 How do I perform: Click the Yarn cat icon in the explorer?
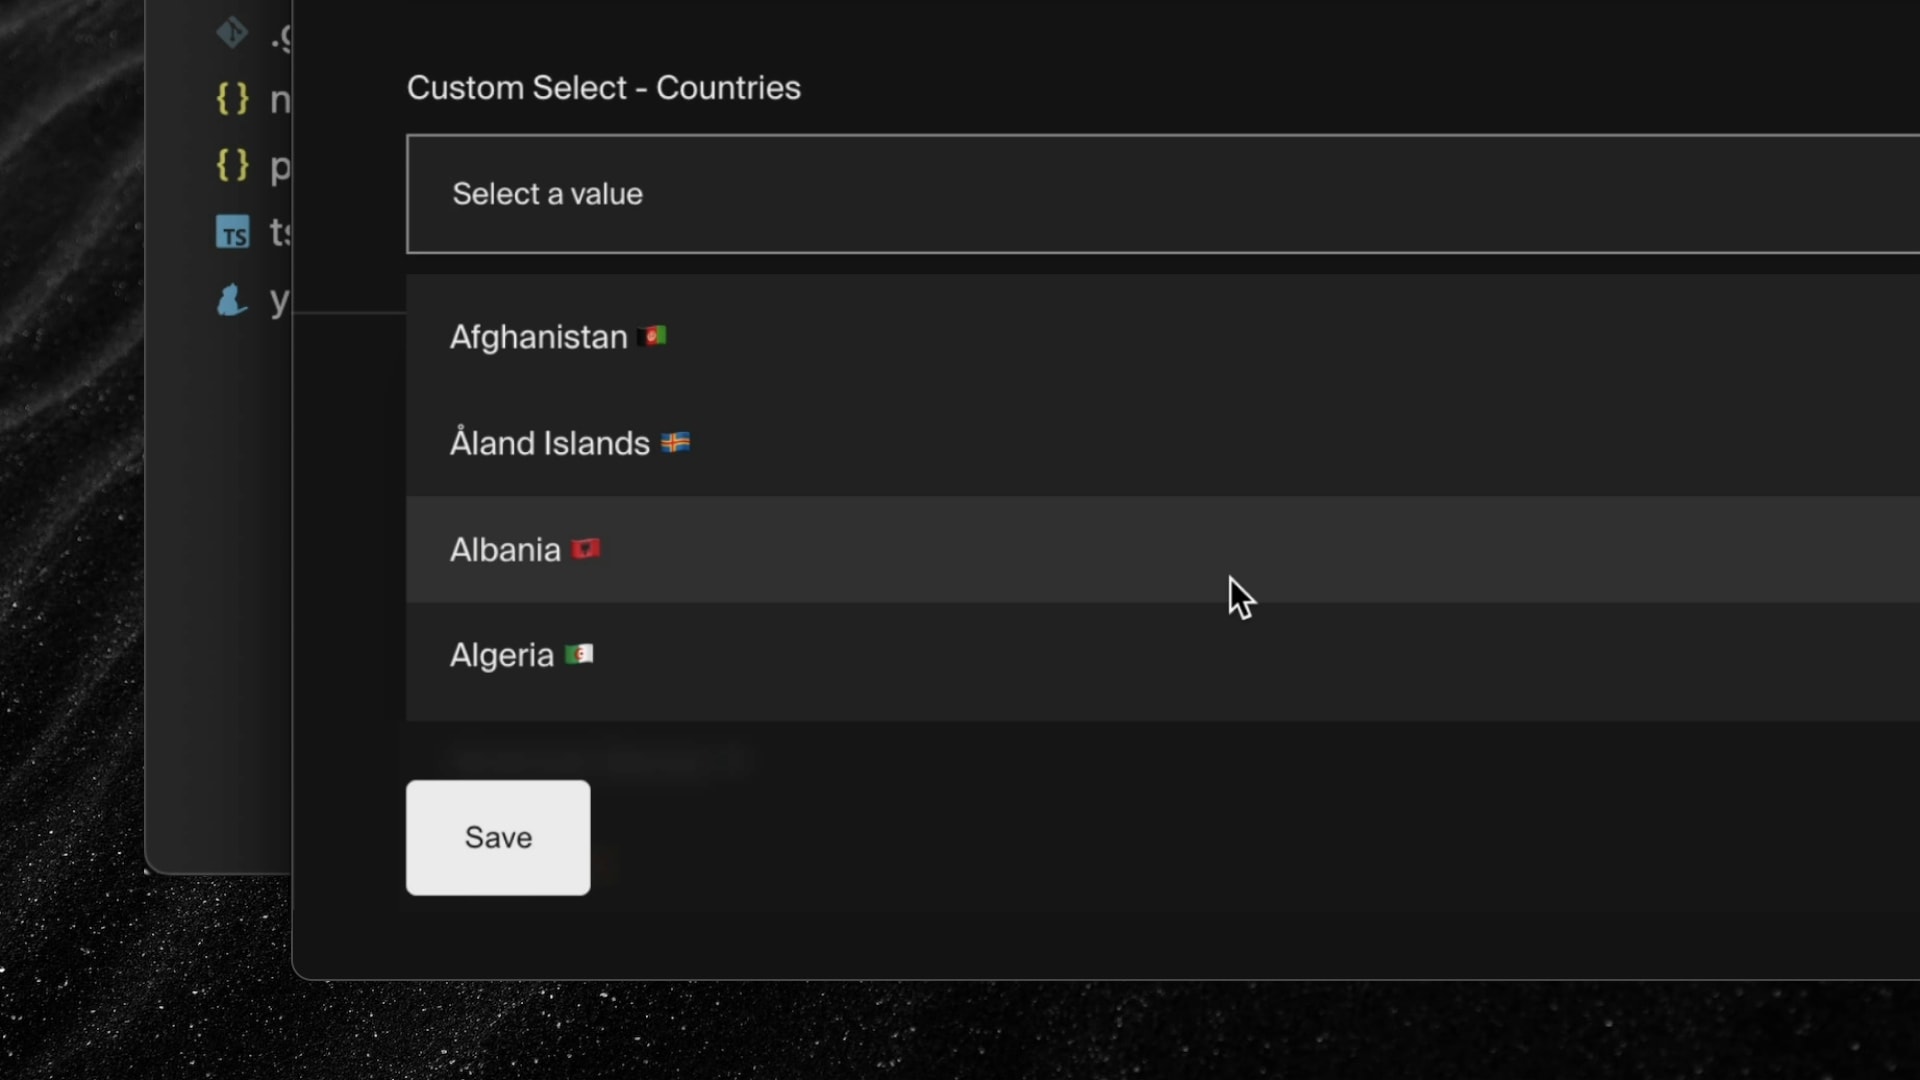tap(231, 300)
